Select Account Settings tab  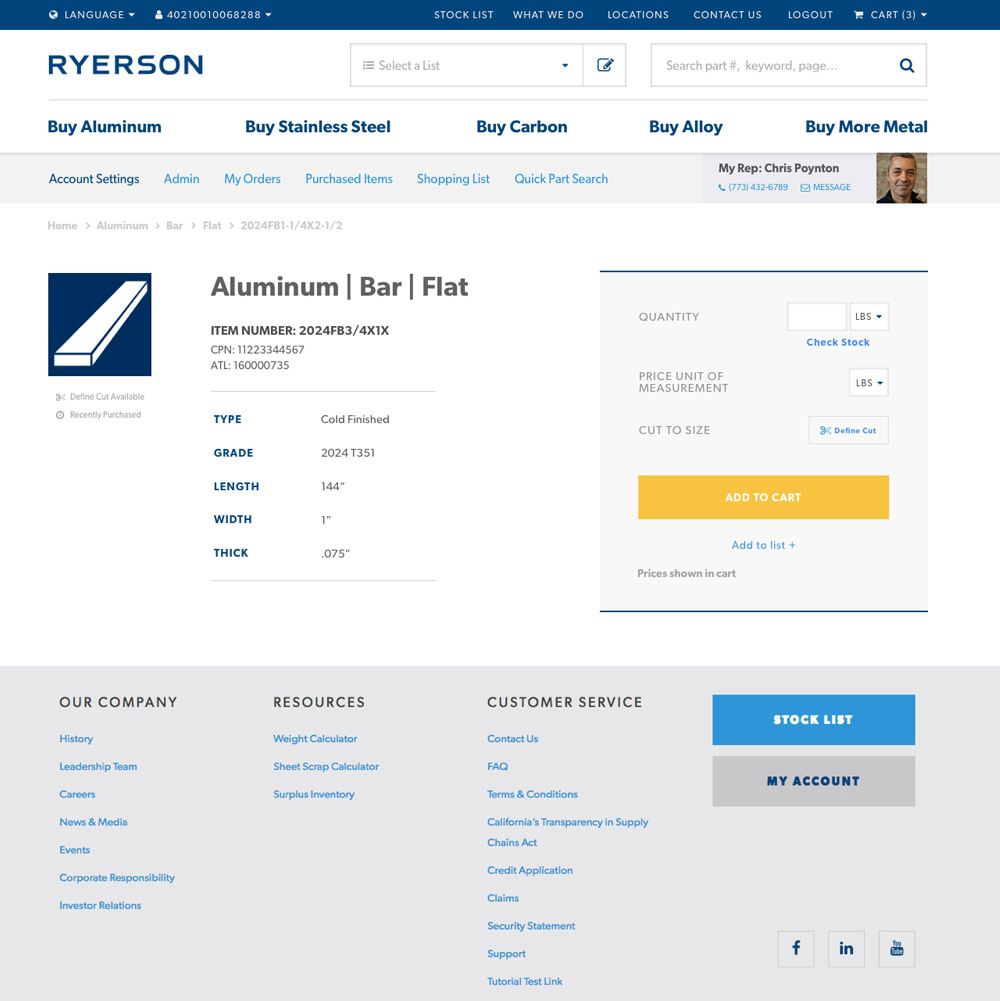click(x=94, y=179)
